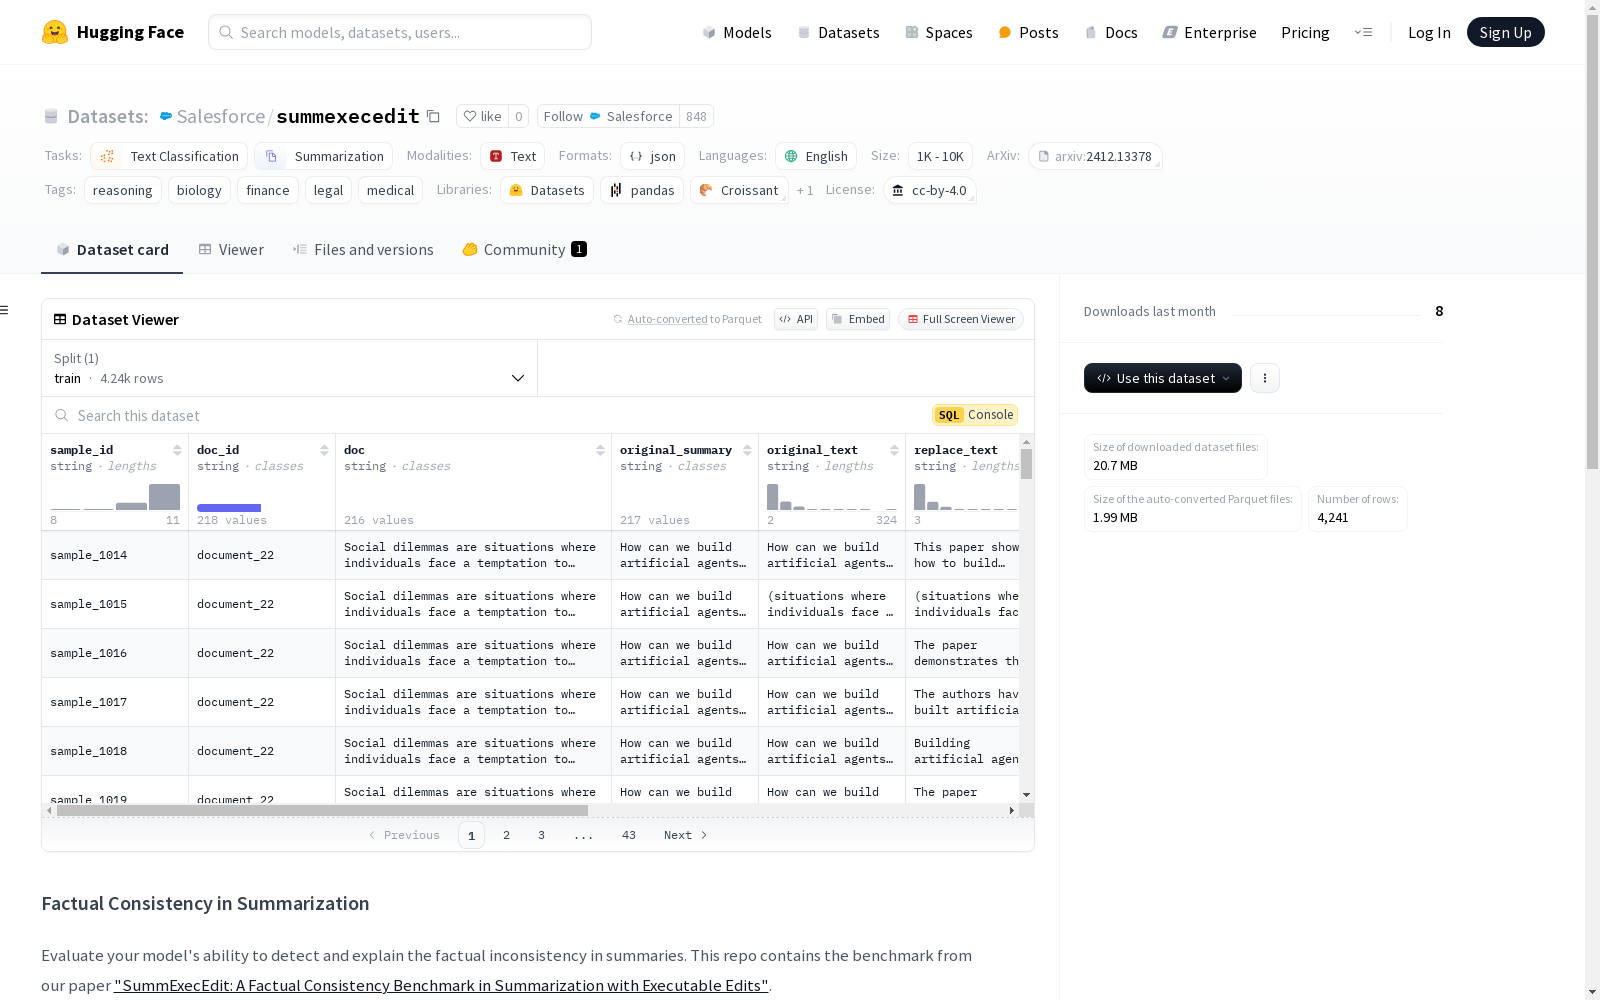Sort the doc column
Image resolution: width=1600 pixels, height=1000 pixels.
[x=600, y=450]
